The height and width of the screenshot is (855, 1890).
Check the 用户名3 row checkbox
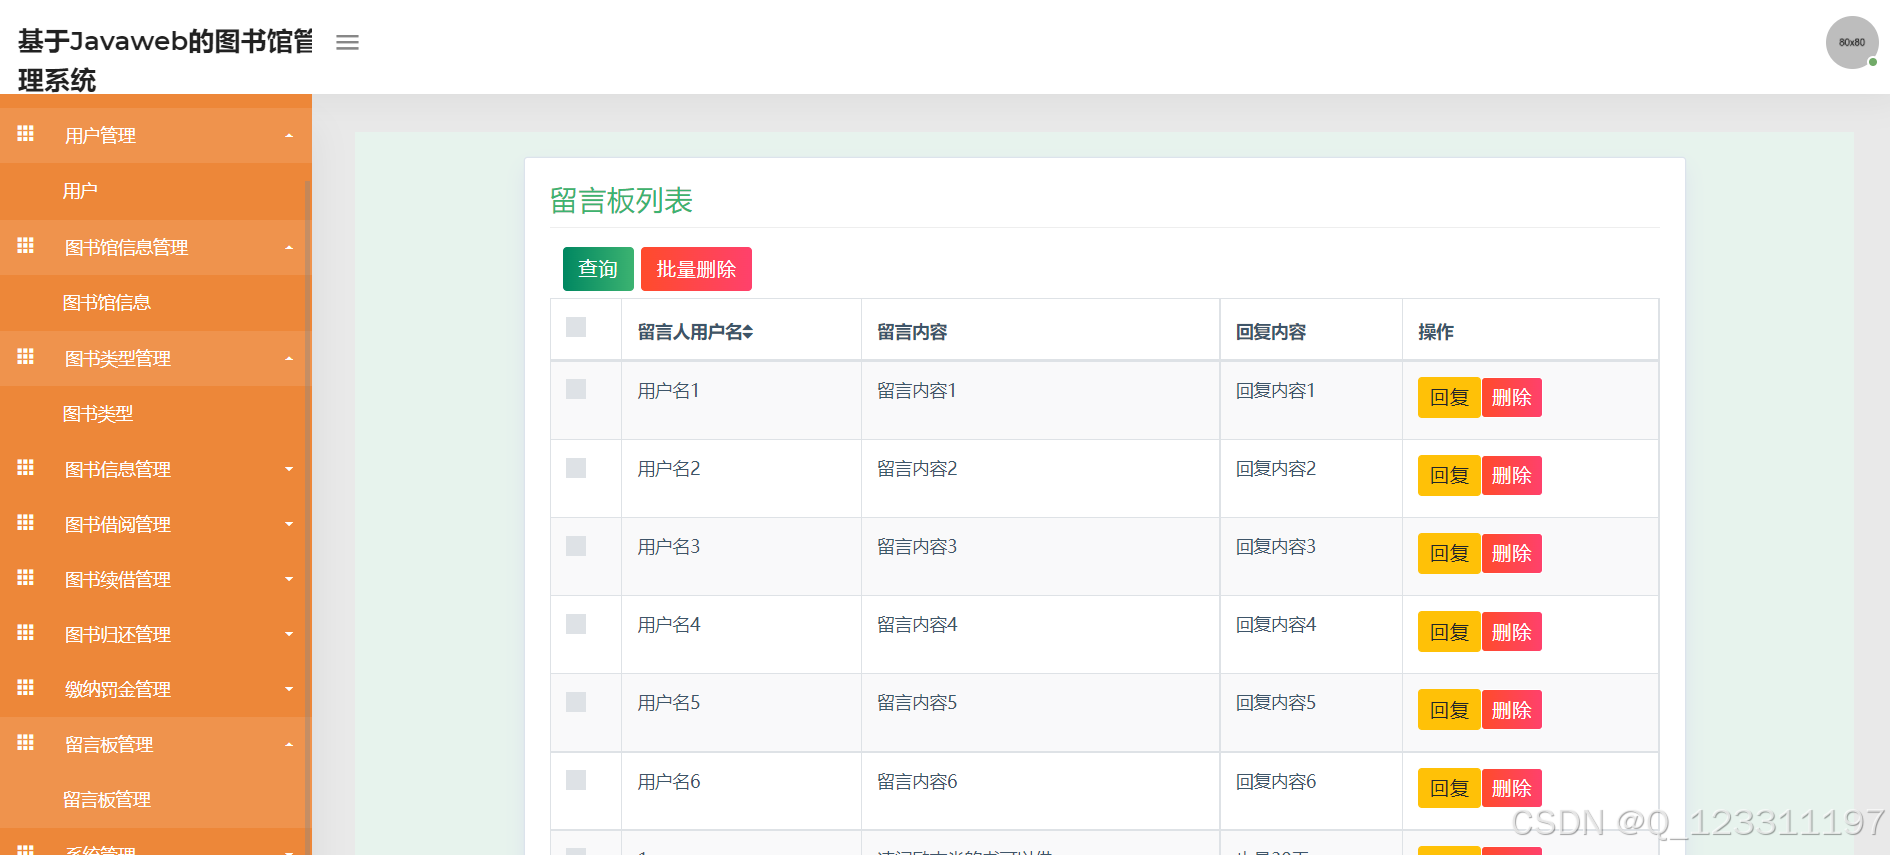coord(576,546)
